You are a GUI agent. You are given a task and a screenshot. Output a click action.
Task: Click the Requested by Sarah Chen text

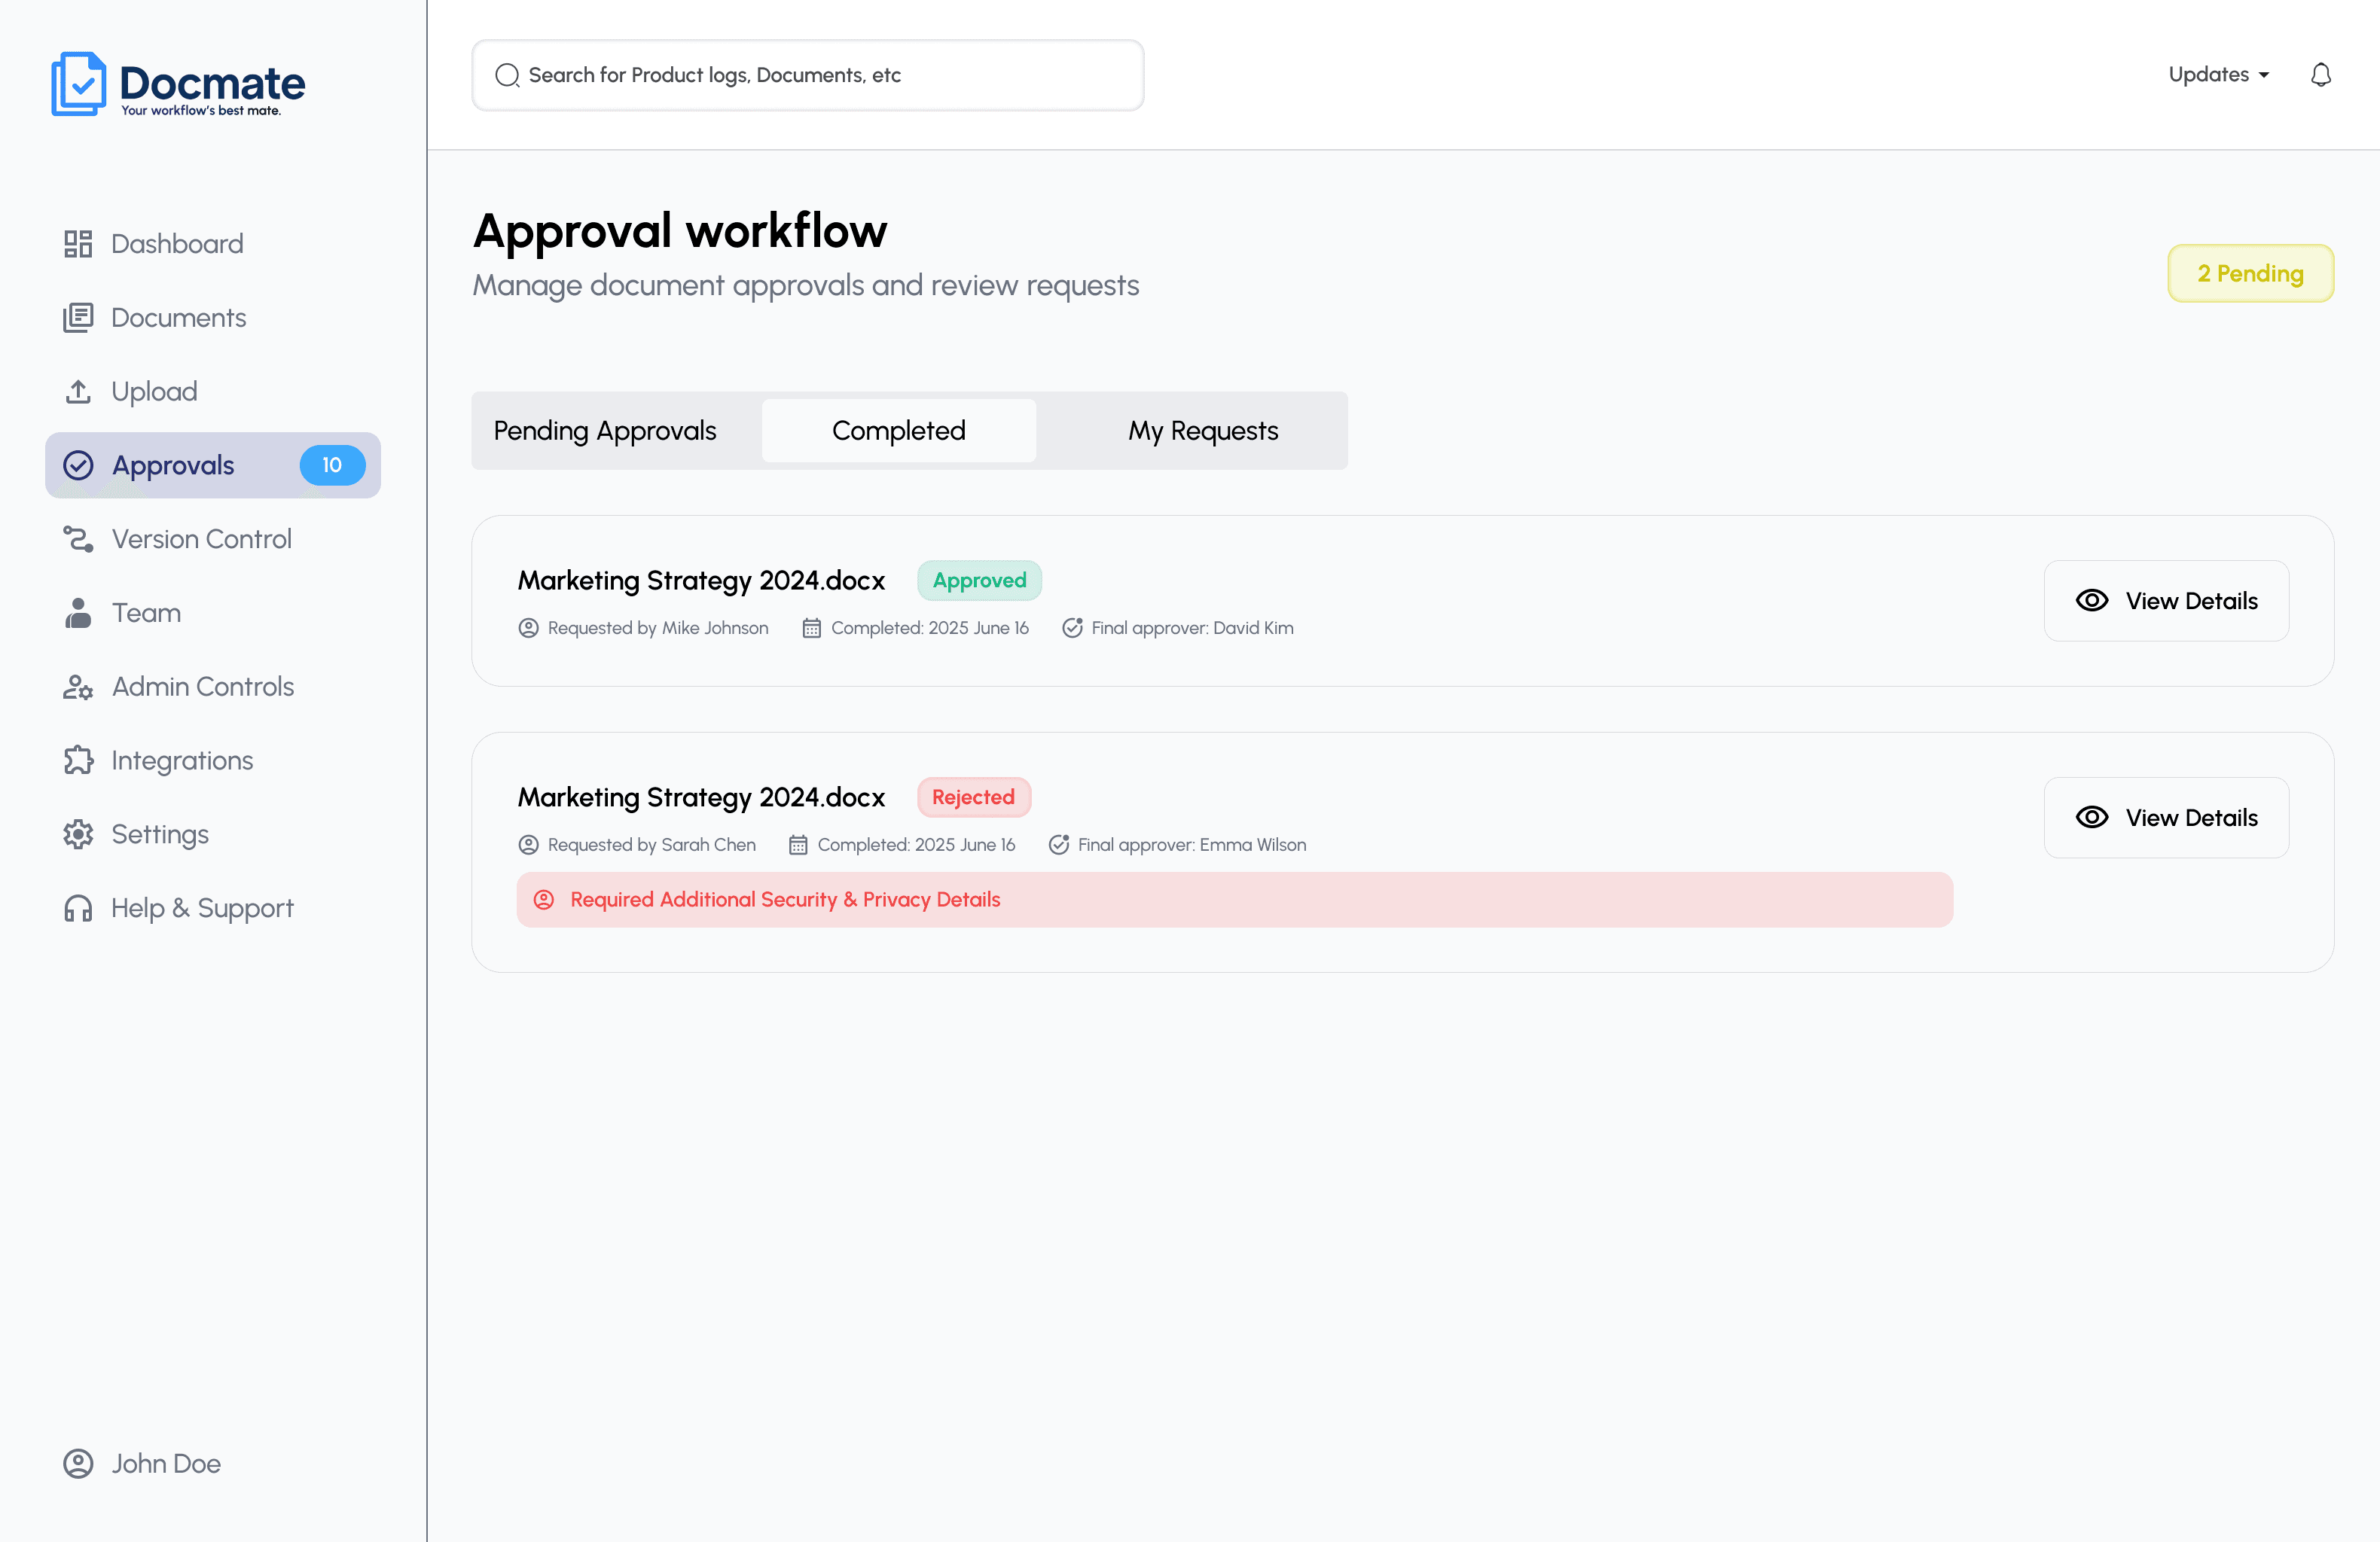click(x=652, y=845)
